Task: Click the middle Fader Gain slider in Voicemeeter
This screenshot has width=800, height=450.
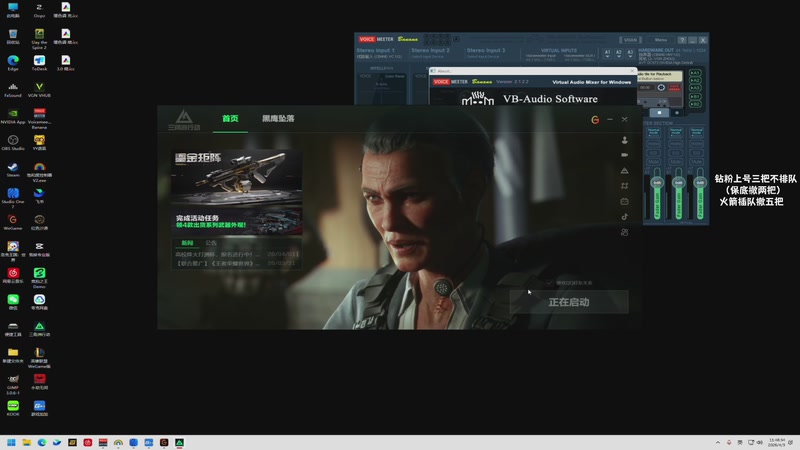Action: [x=679, y=194]
